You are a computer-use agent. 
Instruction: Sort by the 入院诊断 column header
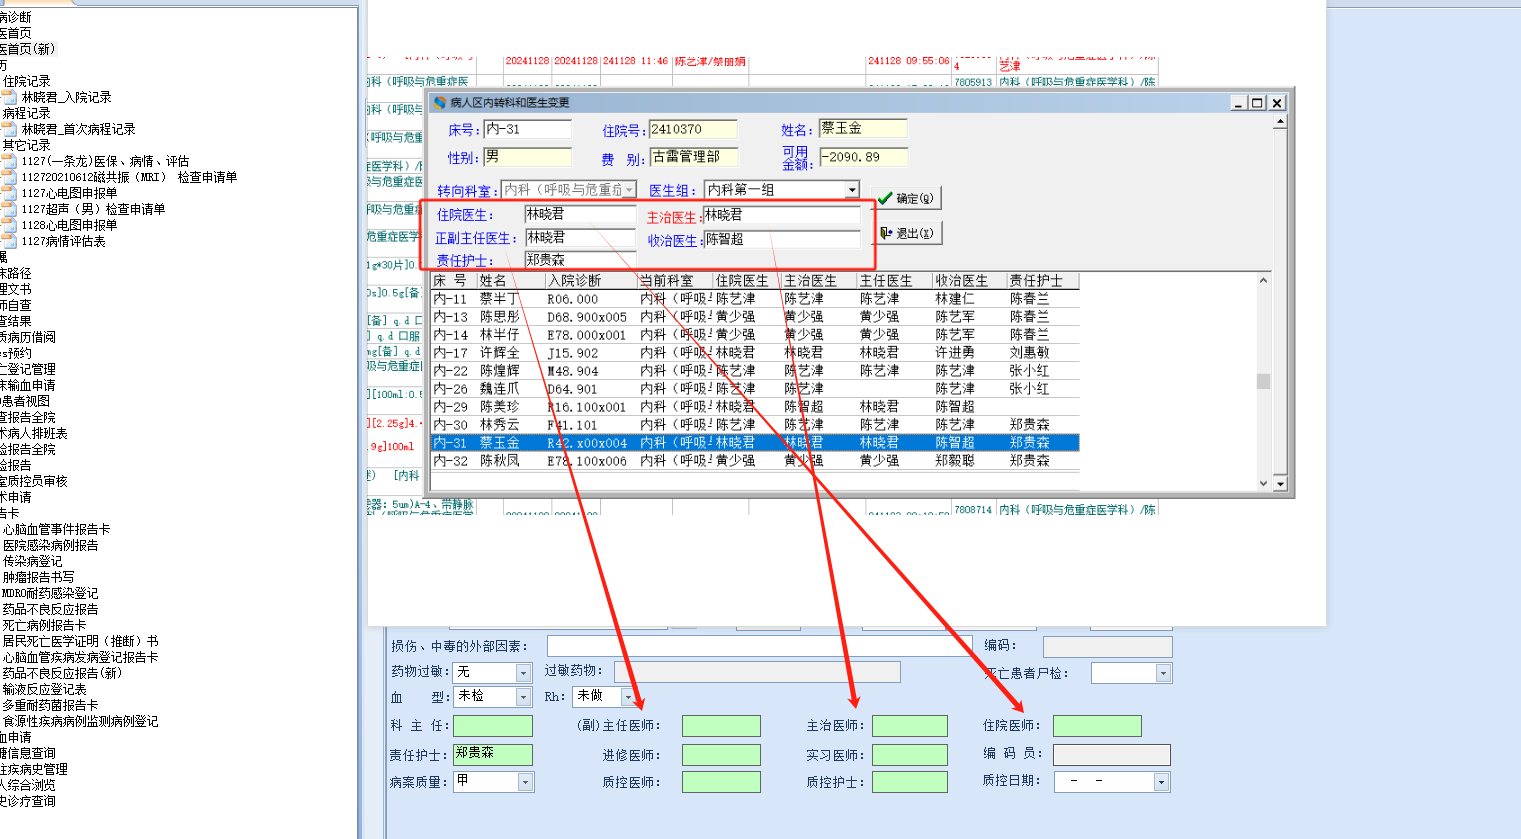click(591, 281)
